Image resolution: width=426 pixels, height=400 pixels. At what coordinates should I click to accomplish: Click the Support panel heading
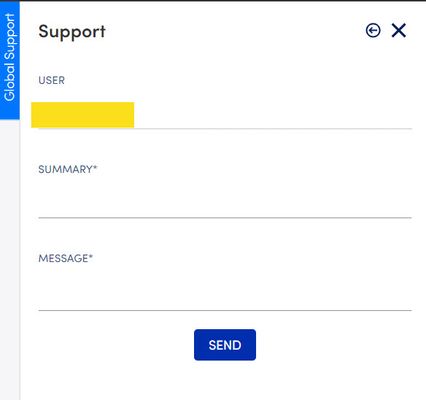(x=72, y=32)
